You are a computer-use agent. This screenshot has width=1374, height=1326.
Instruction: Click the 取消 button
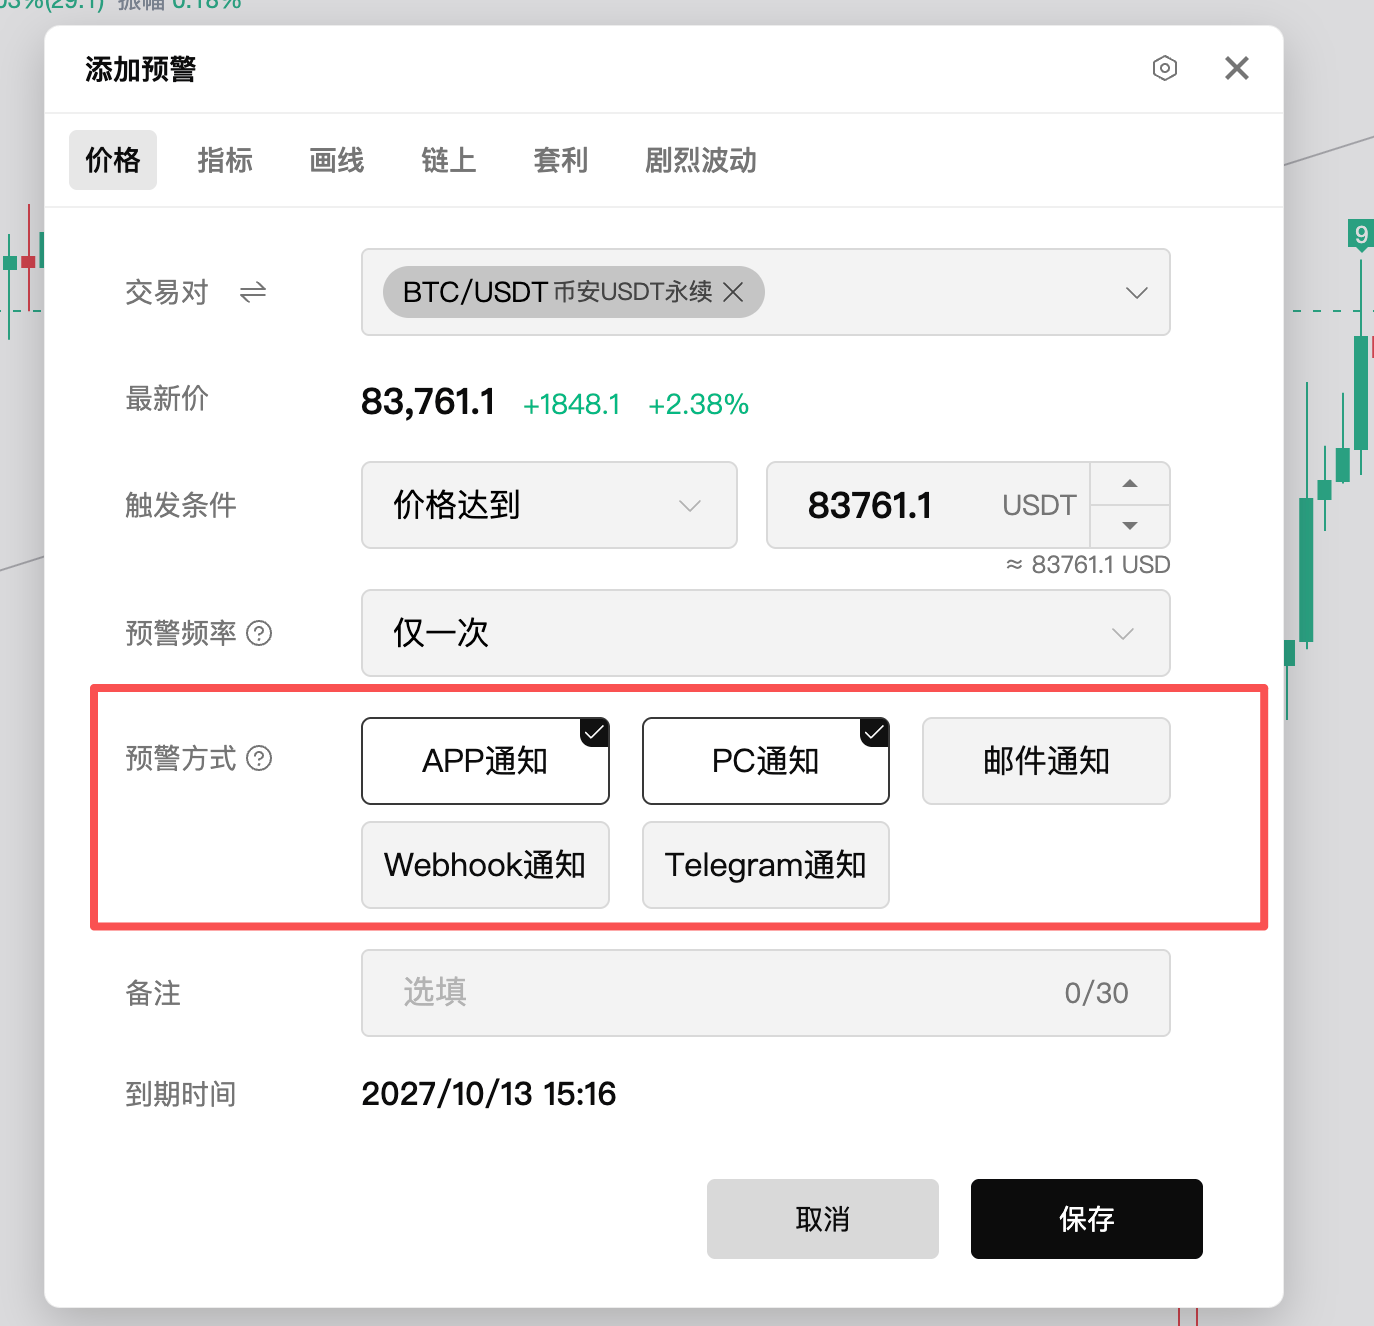point(823,1219)
